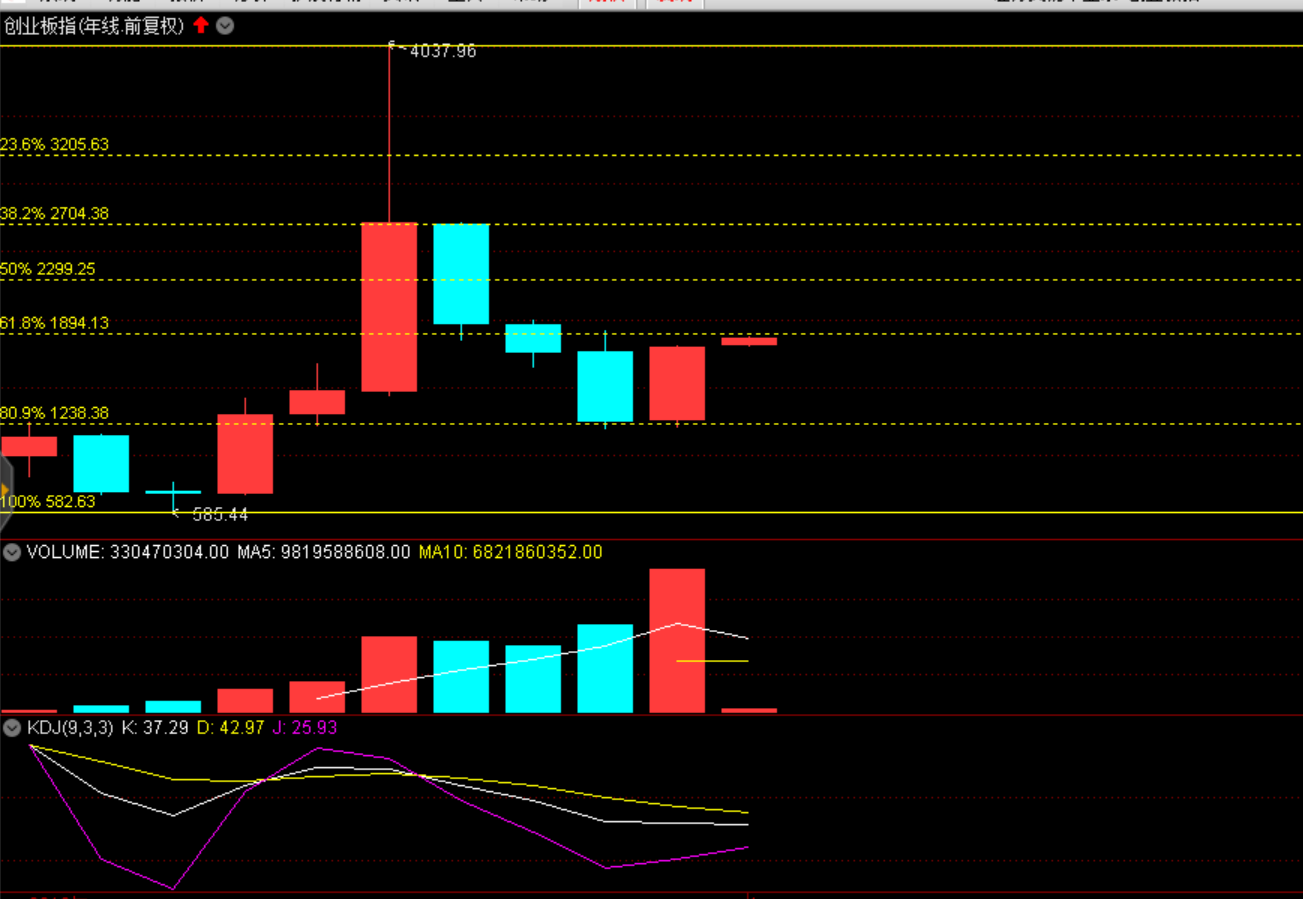Click the short yellow MA10 line in volume panel
1303x899 pixels.
point(712,661)
